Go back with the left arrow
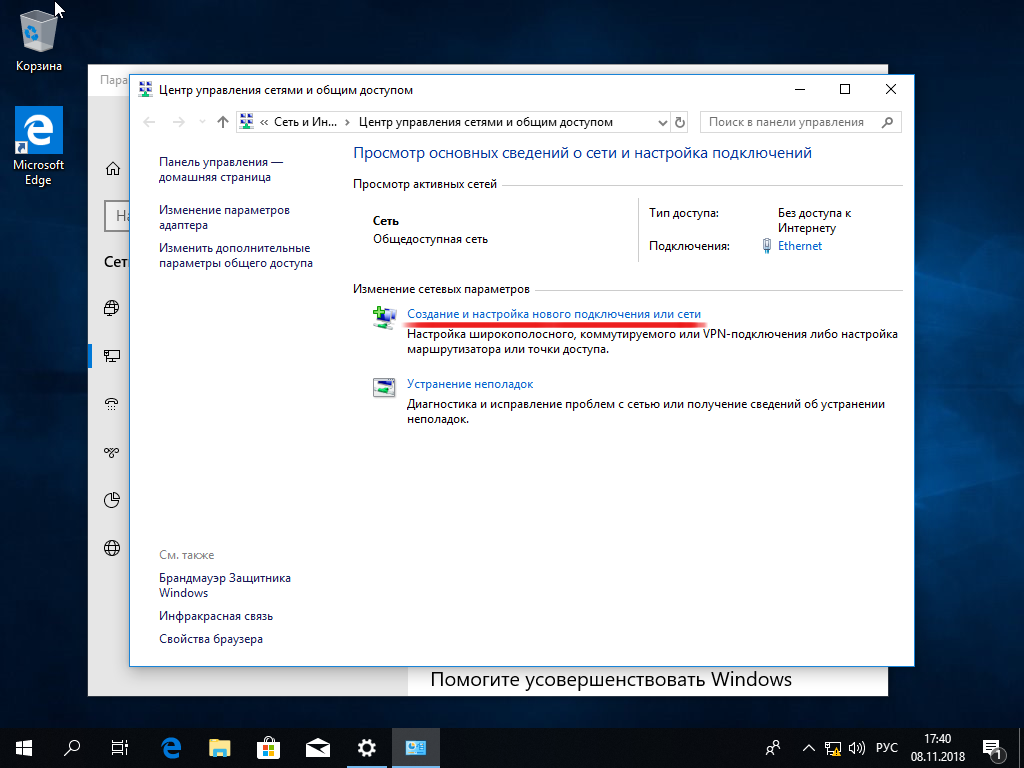This screenshot has width=1024, height=768. tap(149, 122)
